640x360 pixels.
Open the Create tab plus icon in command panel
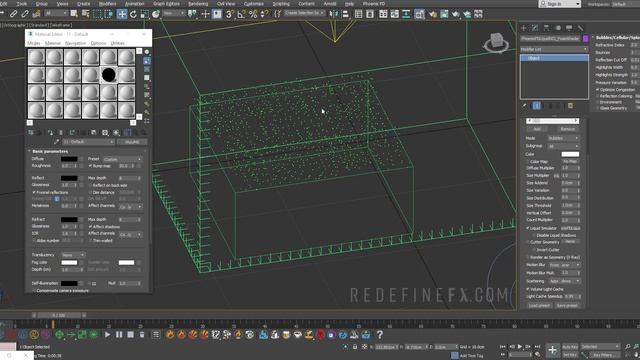tap(524, 28)
